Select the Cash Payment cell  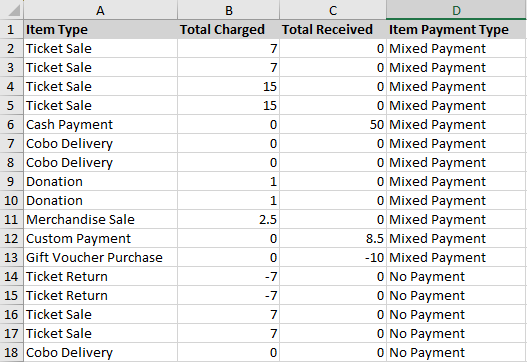pos(100,125)
